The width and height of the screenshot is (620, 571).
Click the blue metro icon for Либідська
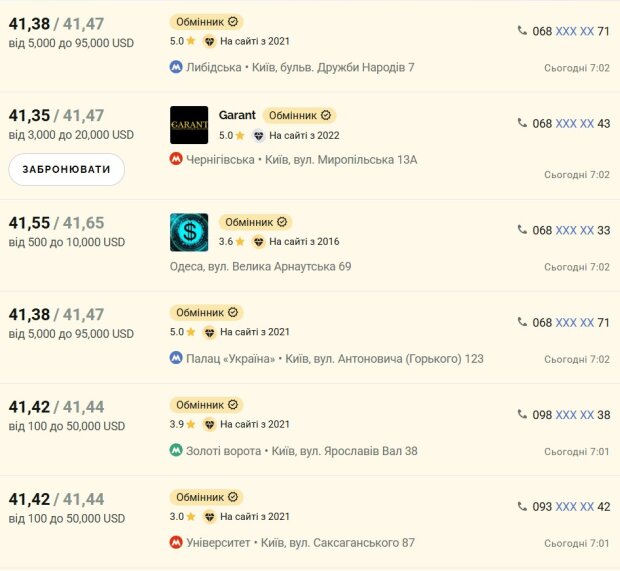click(x=176, y=67)
